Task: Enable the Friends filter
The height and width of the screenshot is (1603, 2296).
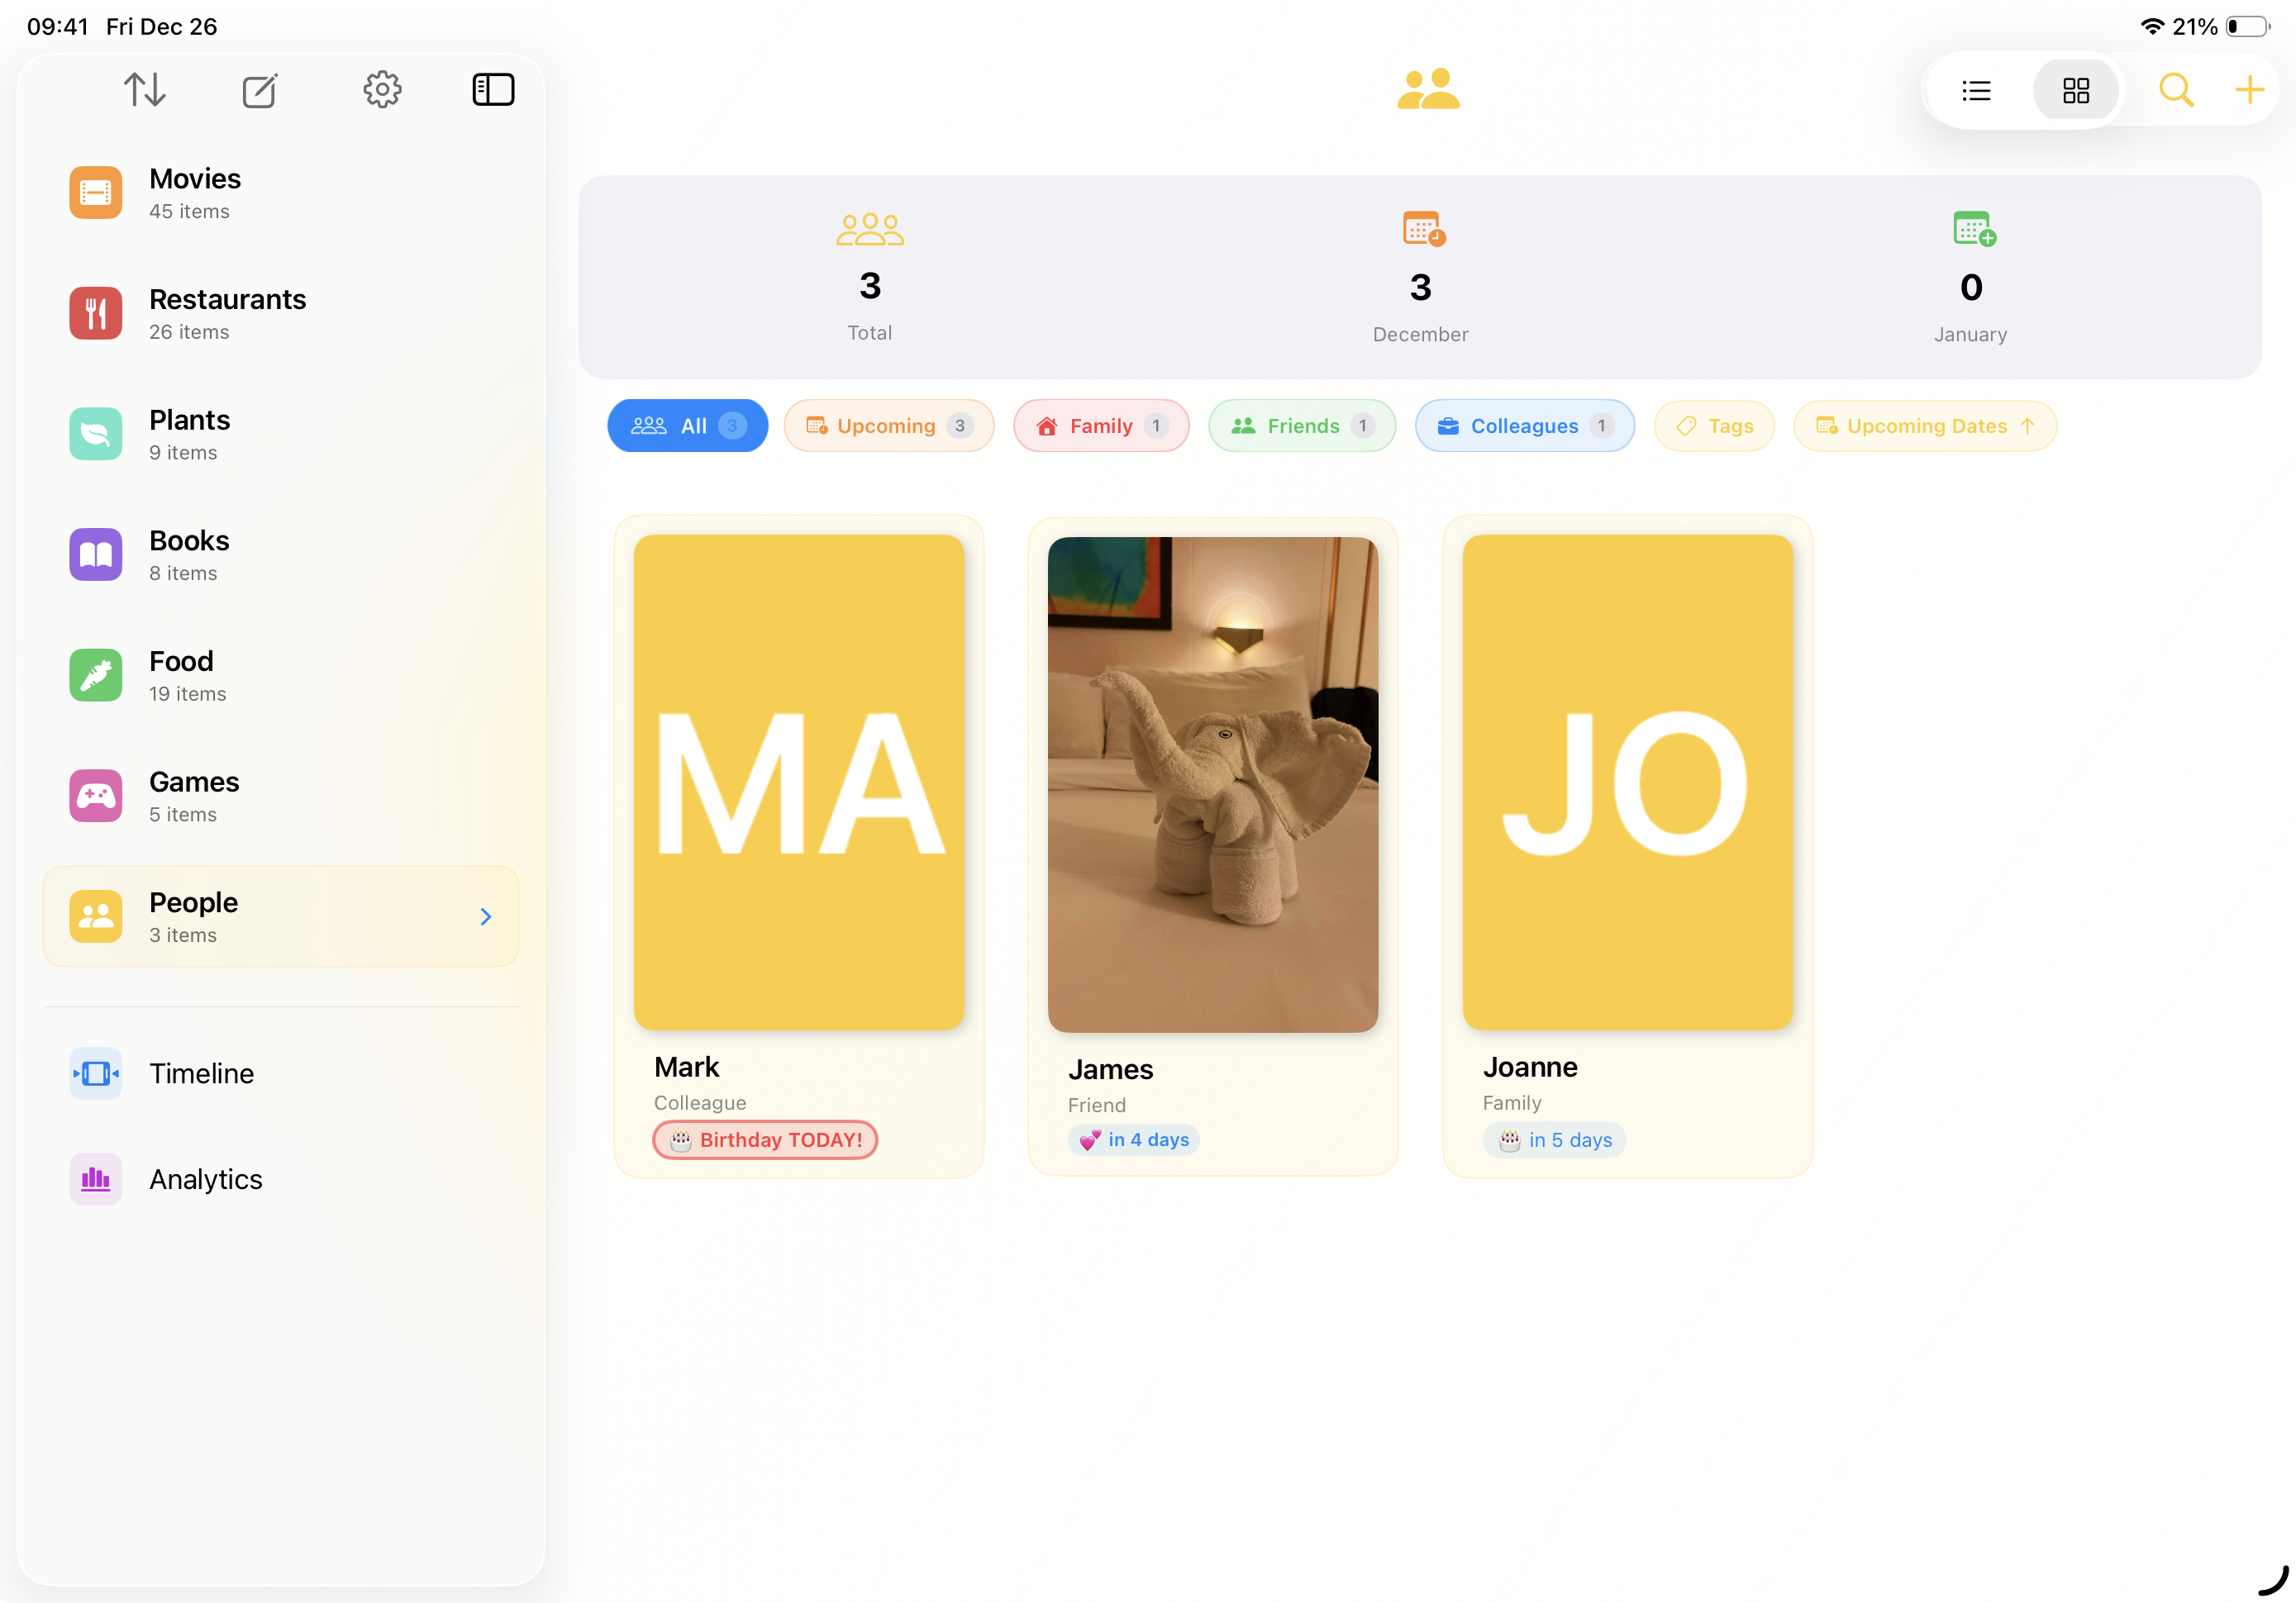Action: [x=1301, y=425]
